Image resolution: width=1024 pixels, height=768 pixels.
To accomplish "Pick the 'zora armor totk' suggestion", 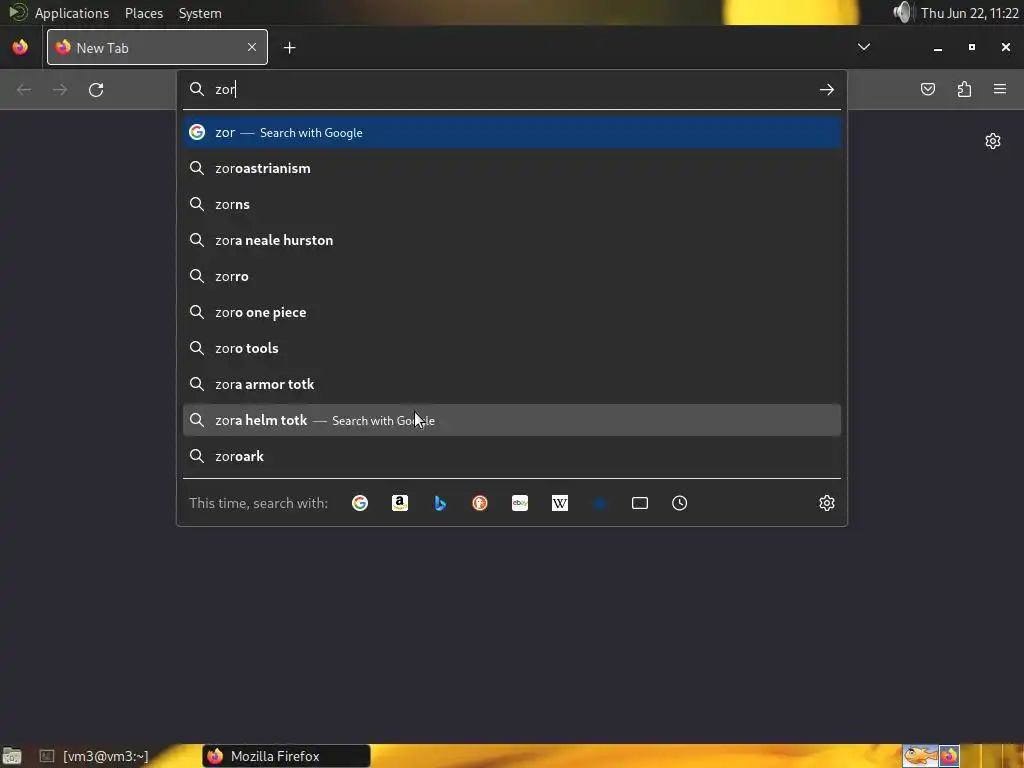I will pyautogui.click(x=511, y=384).
